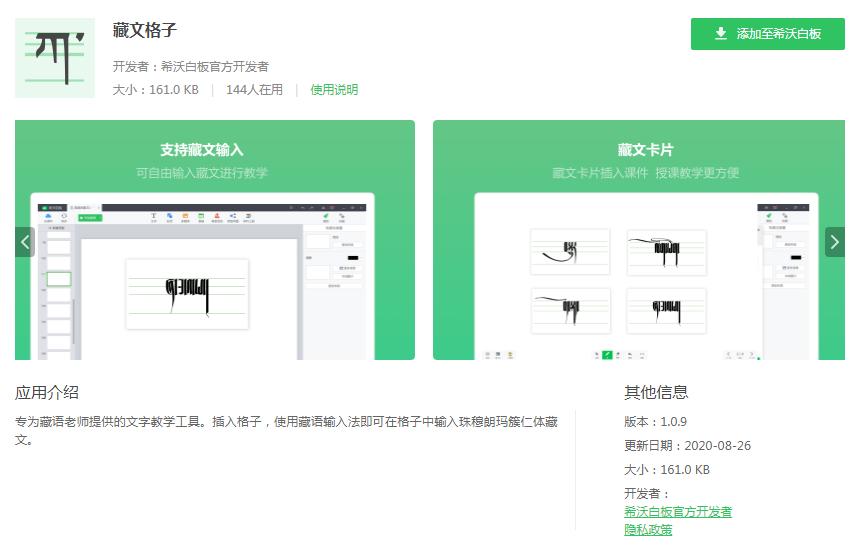854x558 pixels.
Task: Click the 144人在用 text
Action: [254, 90]
